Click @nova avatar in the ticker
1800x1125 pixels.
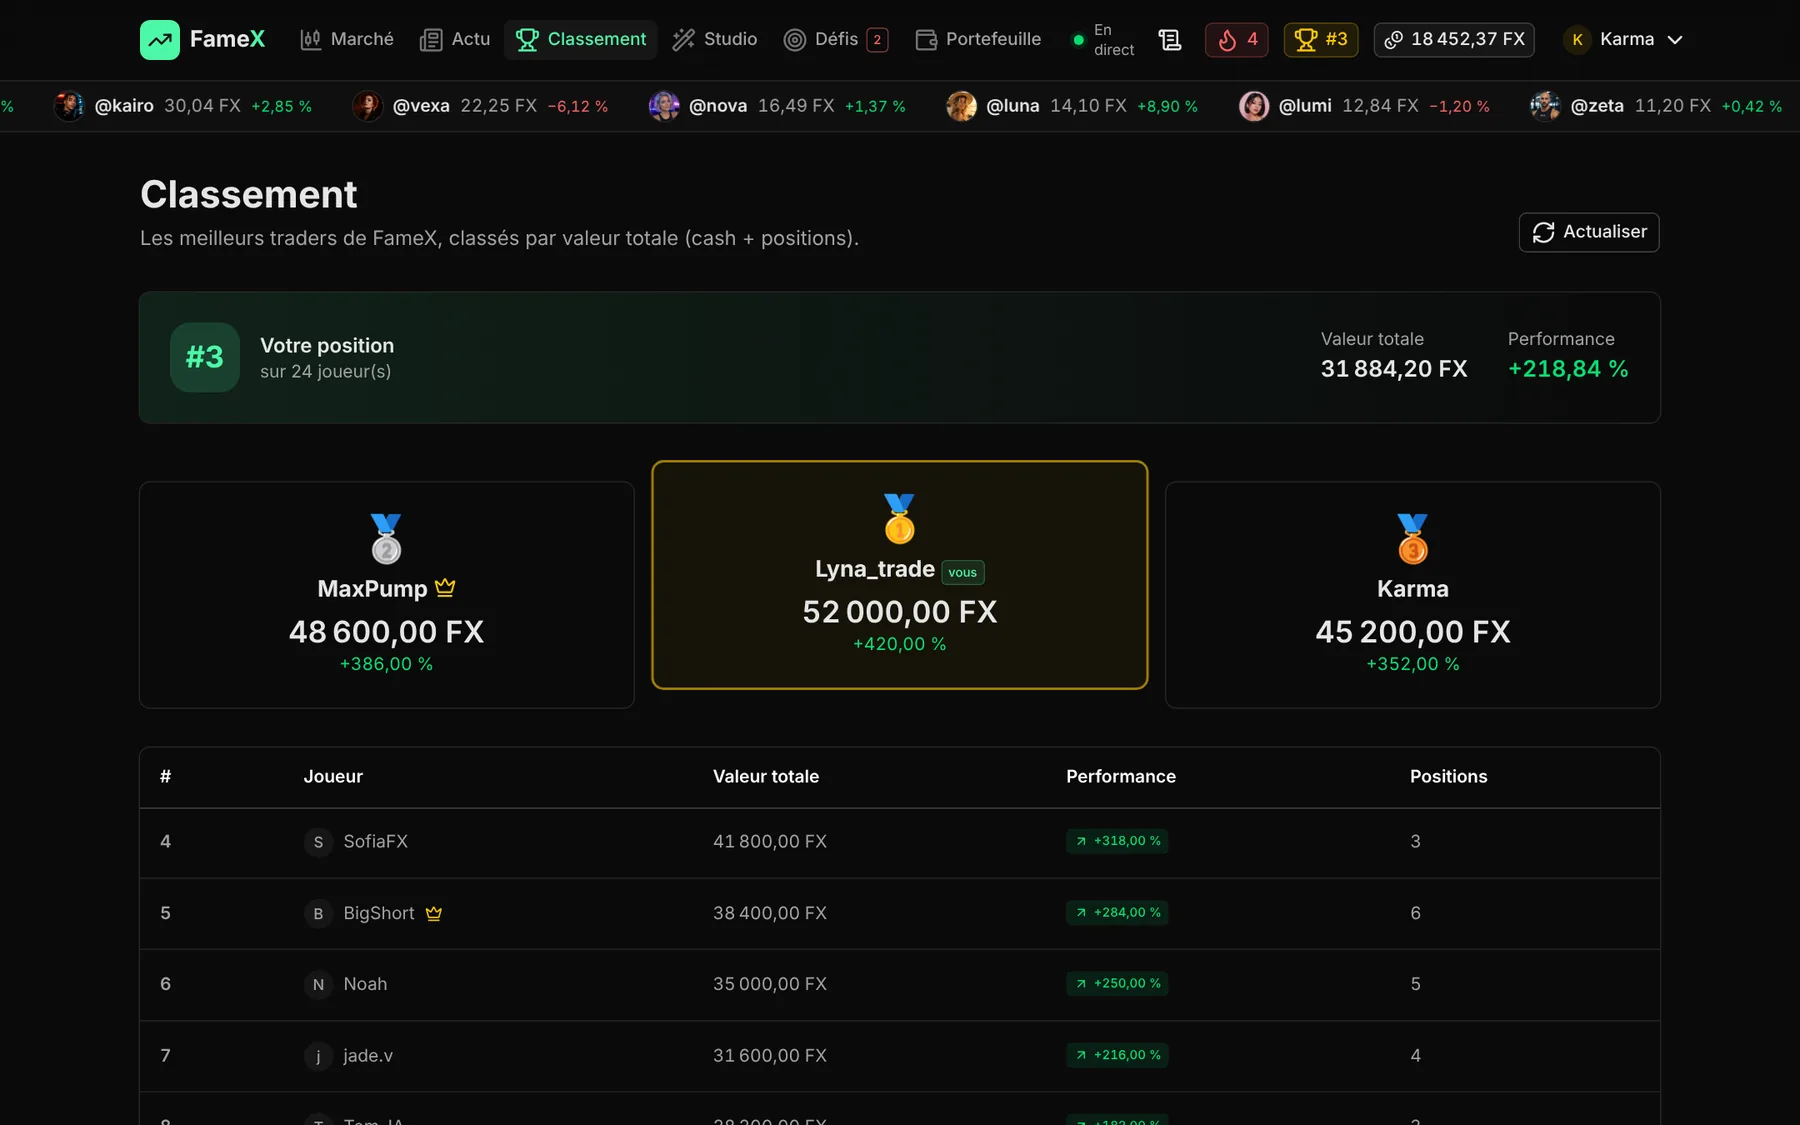(664, 106)
